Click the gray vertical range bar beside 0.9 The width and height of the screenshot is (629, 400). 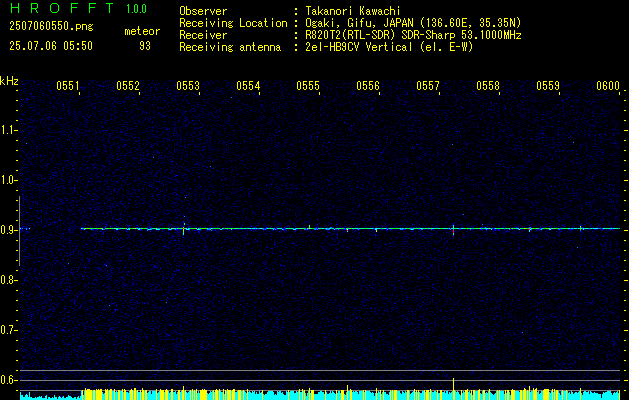tap(19, 231)
